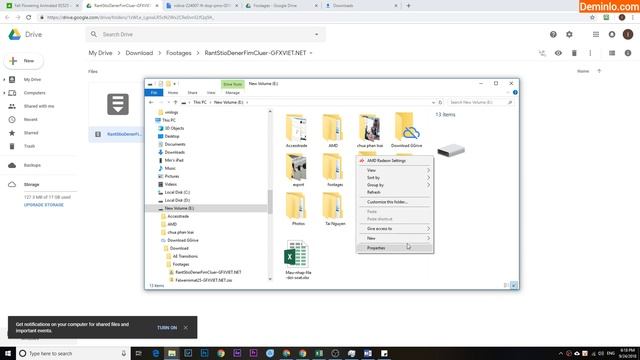The width and height of the screenshot is (640, 360).
Task: Expand the Sort by submenu in context menu
Action: [x=428, y=178]
